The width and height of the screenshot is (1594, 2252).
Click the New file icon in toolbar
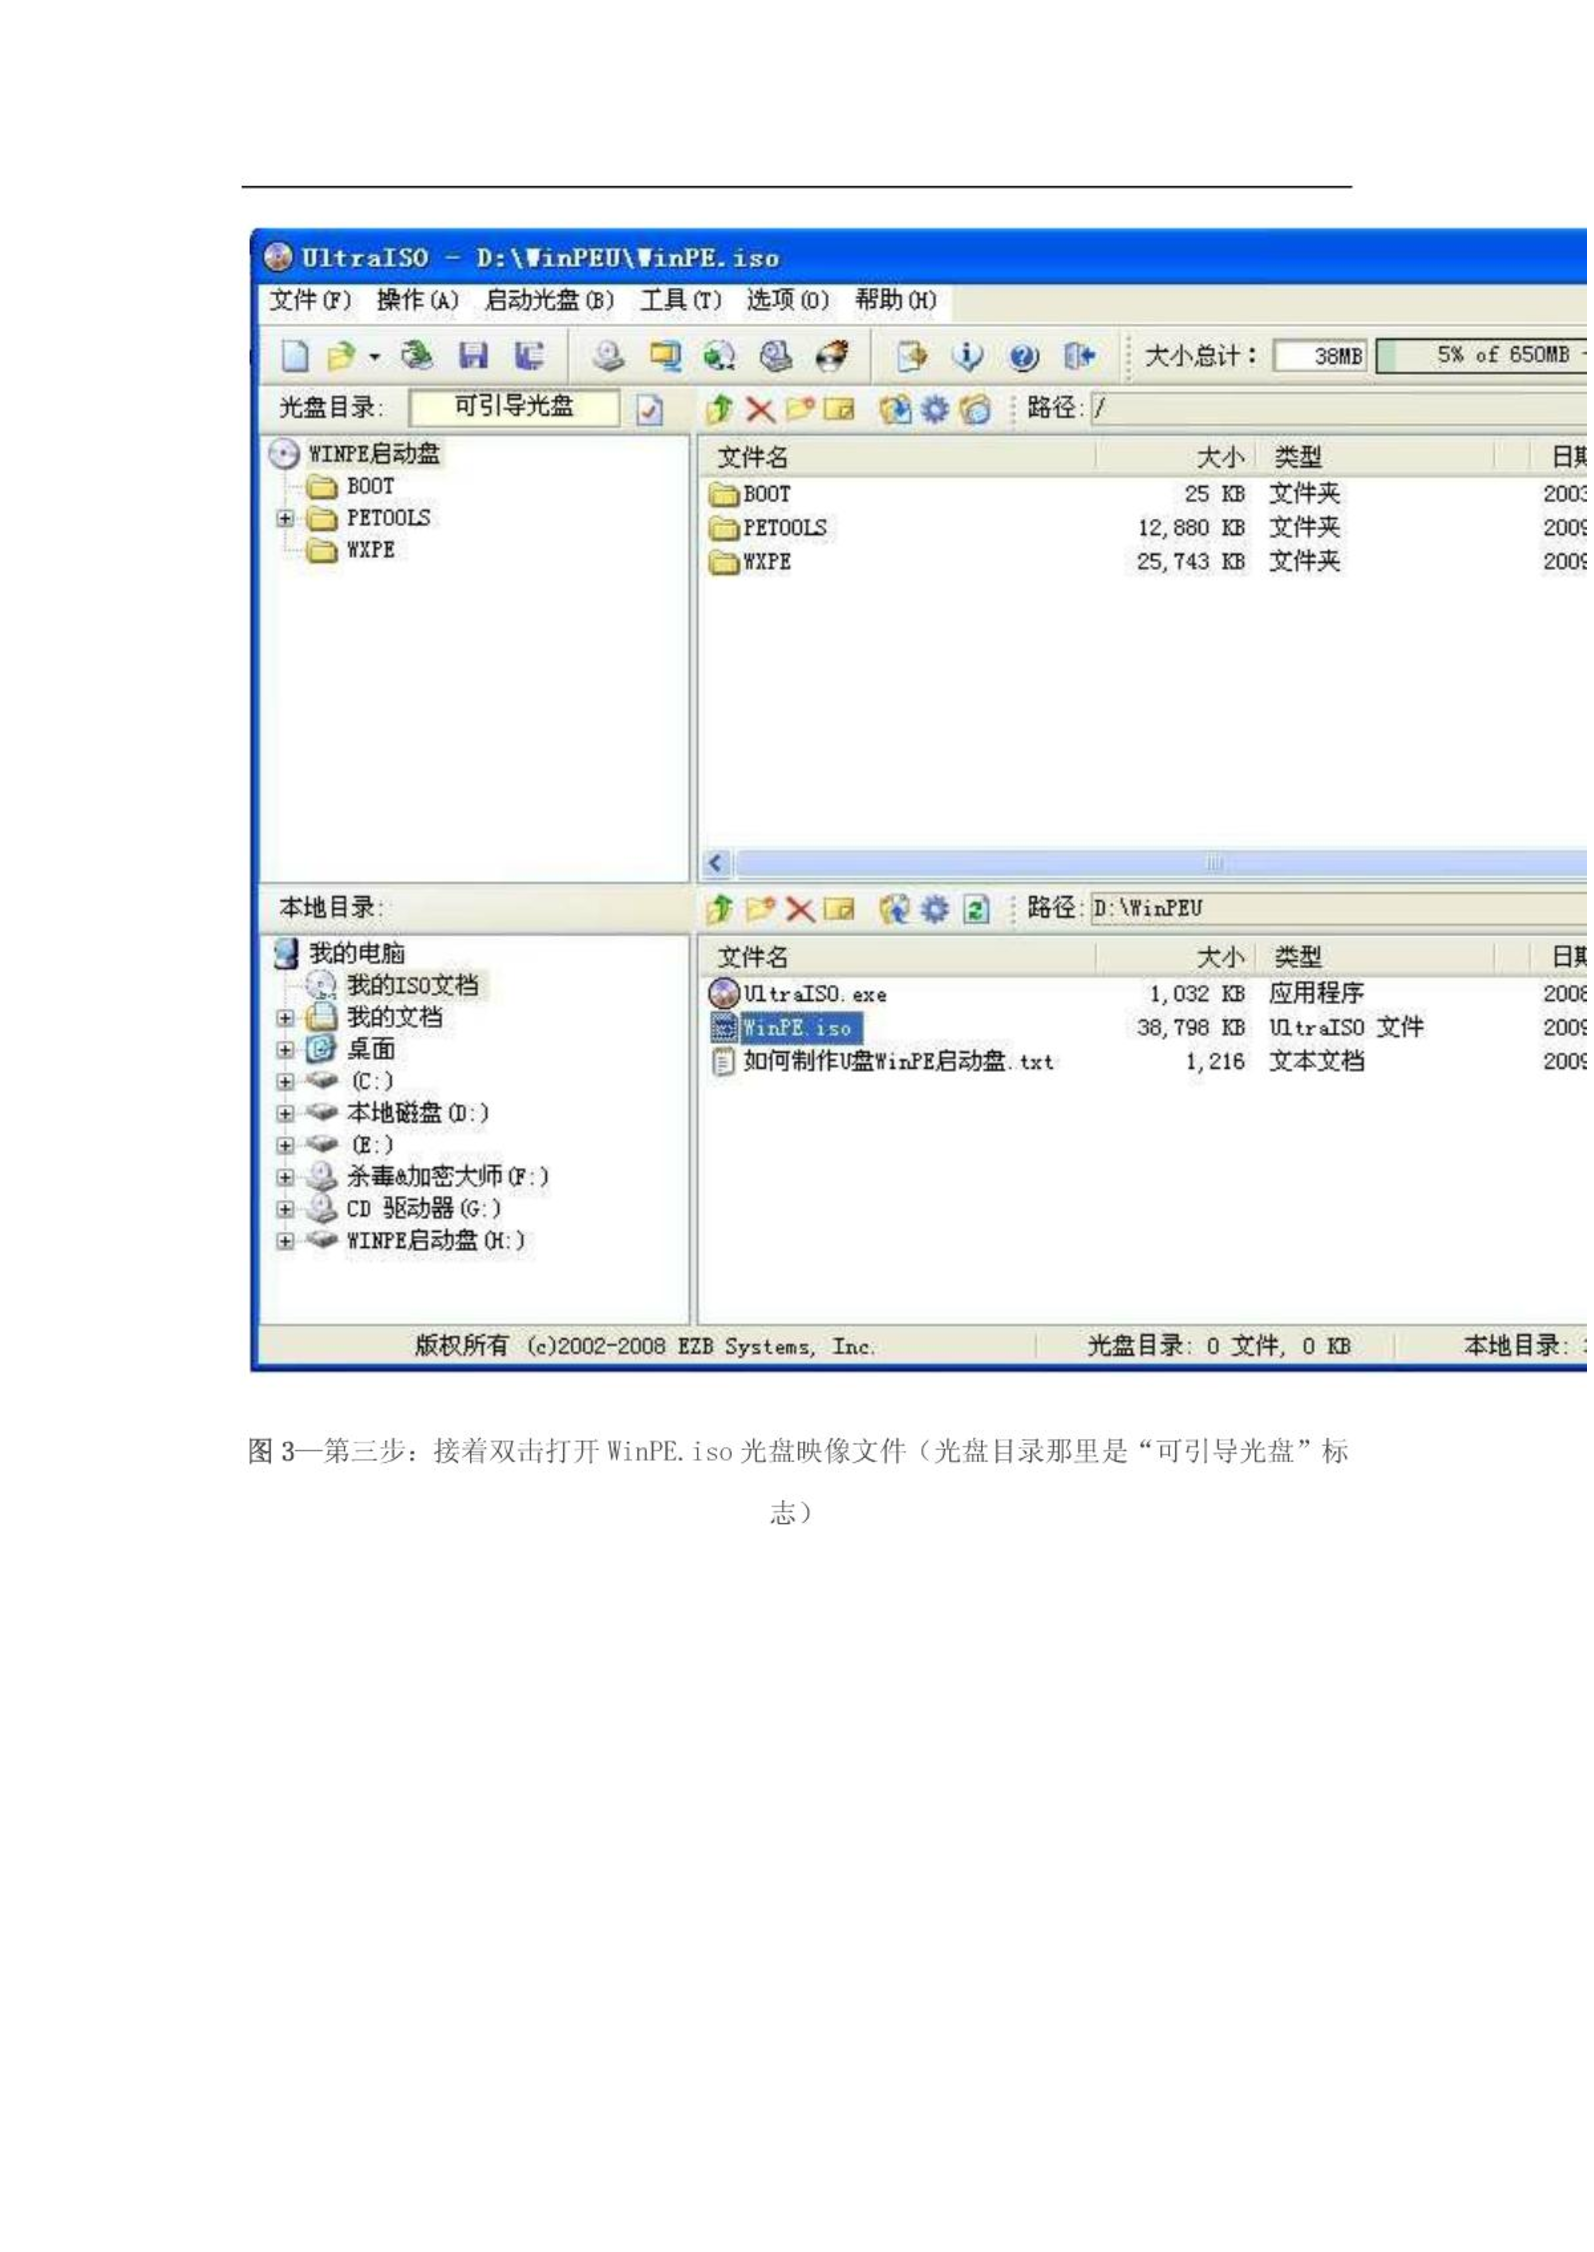pos(295,357)
